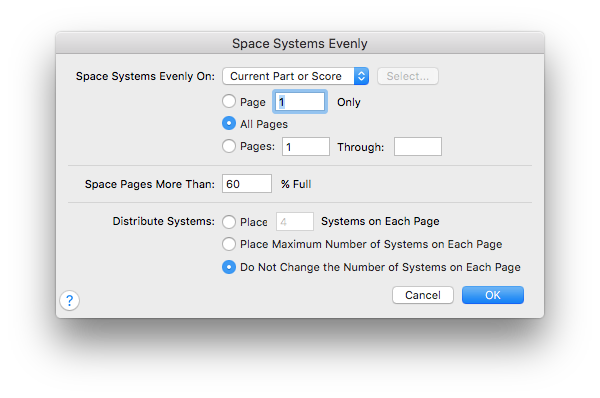Select the Pages Through range radio button
The width and height of the screenshot is (600, 398).
[x=229, y=146]
